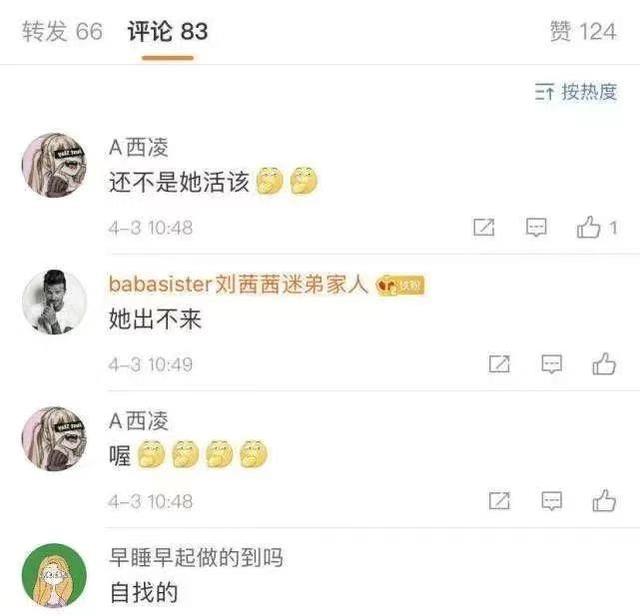The width and height of the screenshot is (640, 616).
Task: Tap the sort icon beside 按热度
Action: [544, 91]
